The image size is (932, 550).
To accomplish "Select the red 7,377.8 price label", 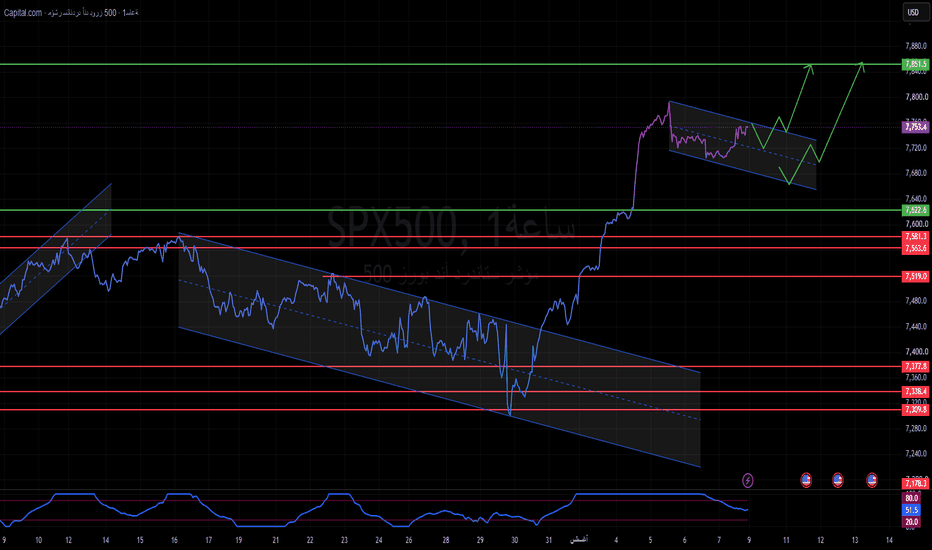I will point(915,366).
